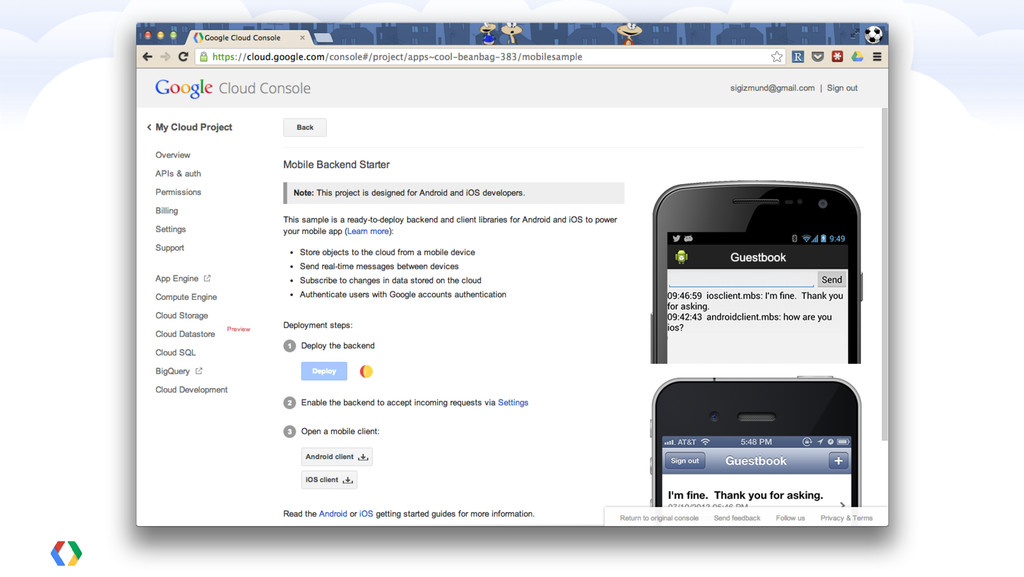The height and width of the screenshot is (577, 1024).
Task: Open BigQuery external link
Action: [x=178, y=371]
